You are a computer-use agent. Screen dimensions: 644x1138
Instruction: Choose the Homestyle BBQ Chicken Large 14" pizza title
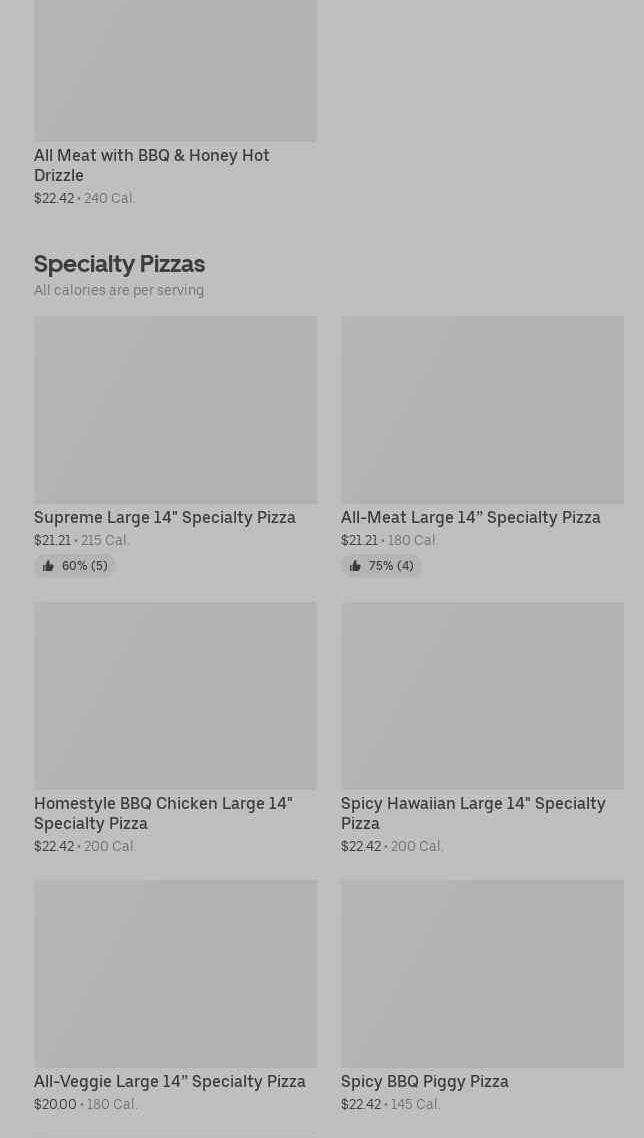tap(163, 813)
